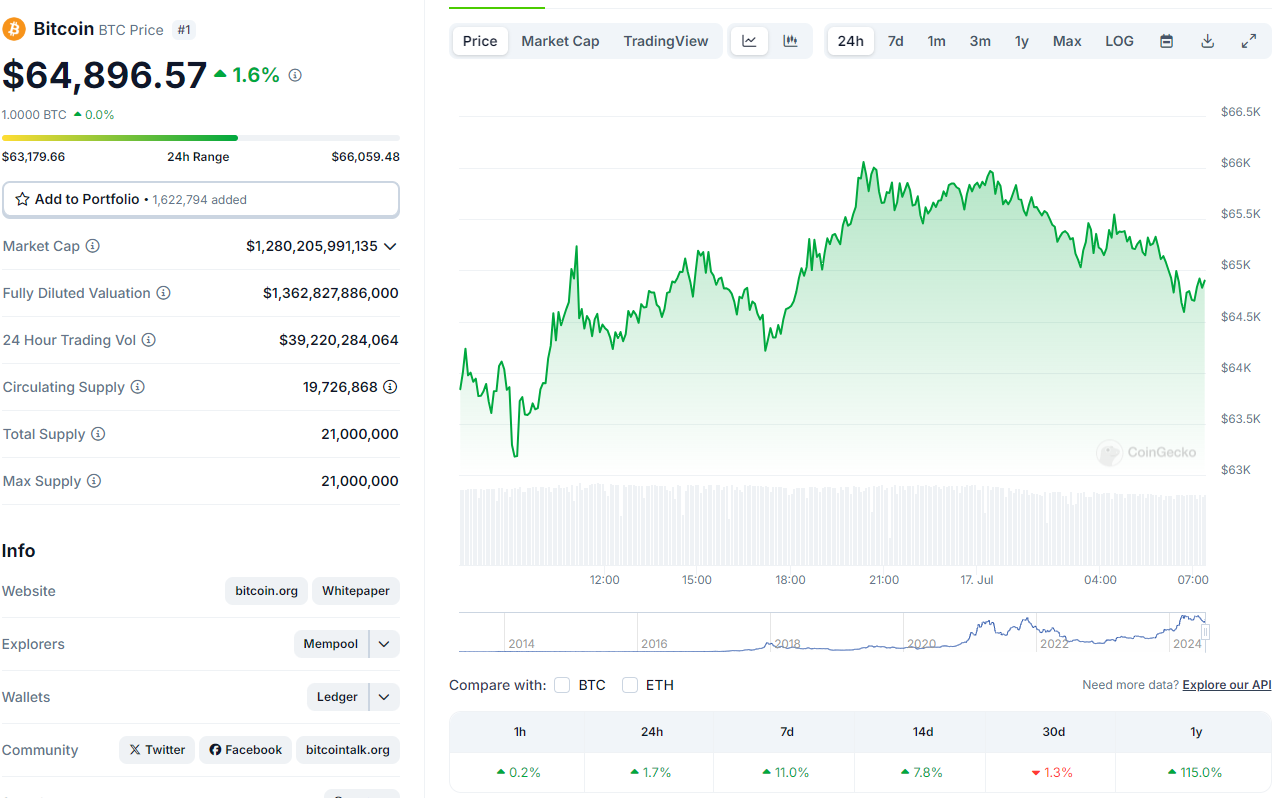Viewport: 1280px width, 798px height.
Task: Select 1m time range
Action: point(936,41)
